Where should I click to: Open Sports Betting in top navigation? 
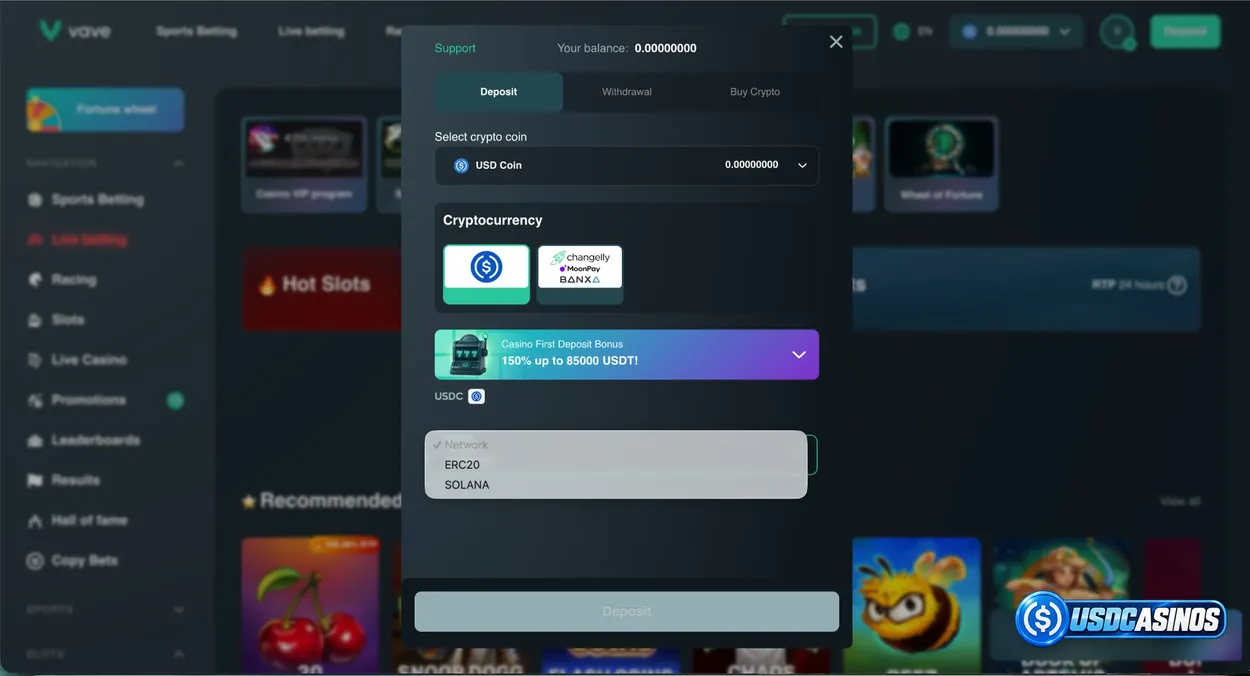click(197, 31)
